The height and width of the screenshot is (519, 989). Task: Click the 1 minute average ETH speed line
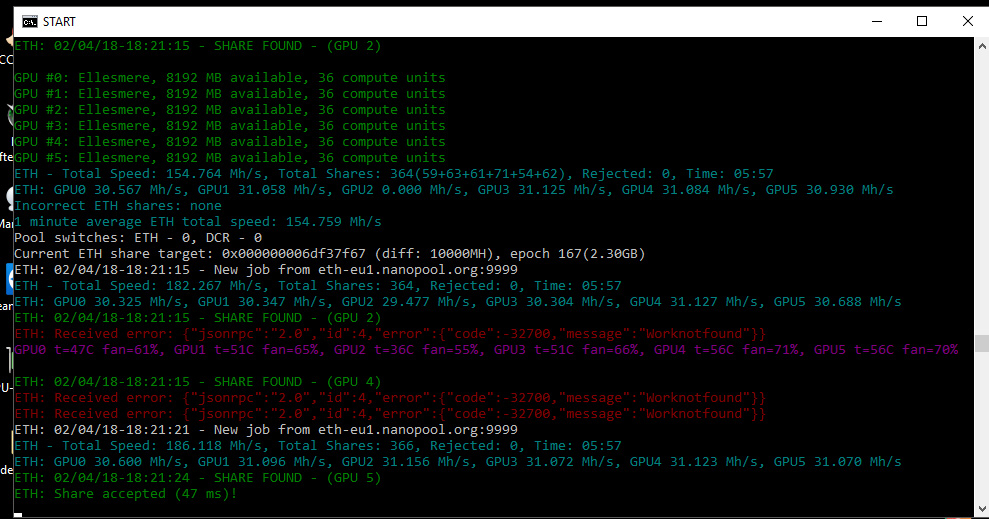click(197, 222)
